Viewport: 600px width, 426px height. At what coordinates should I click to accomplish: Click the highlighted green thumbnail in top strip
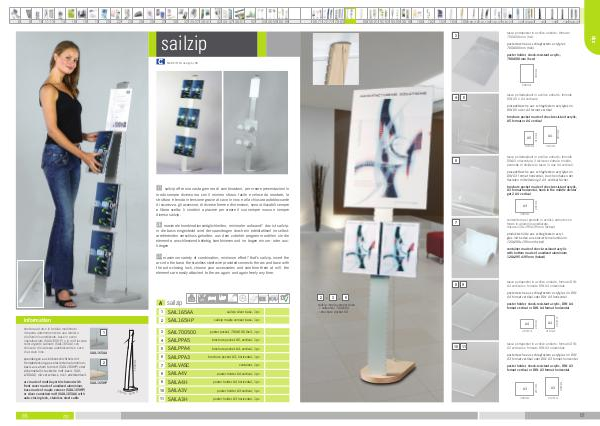351,18
